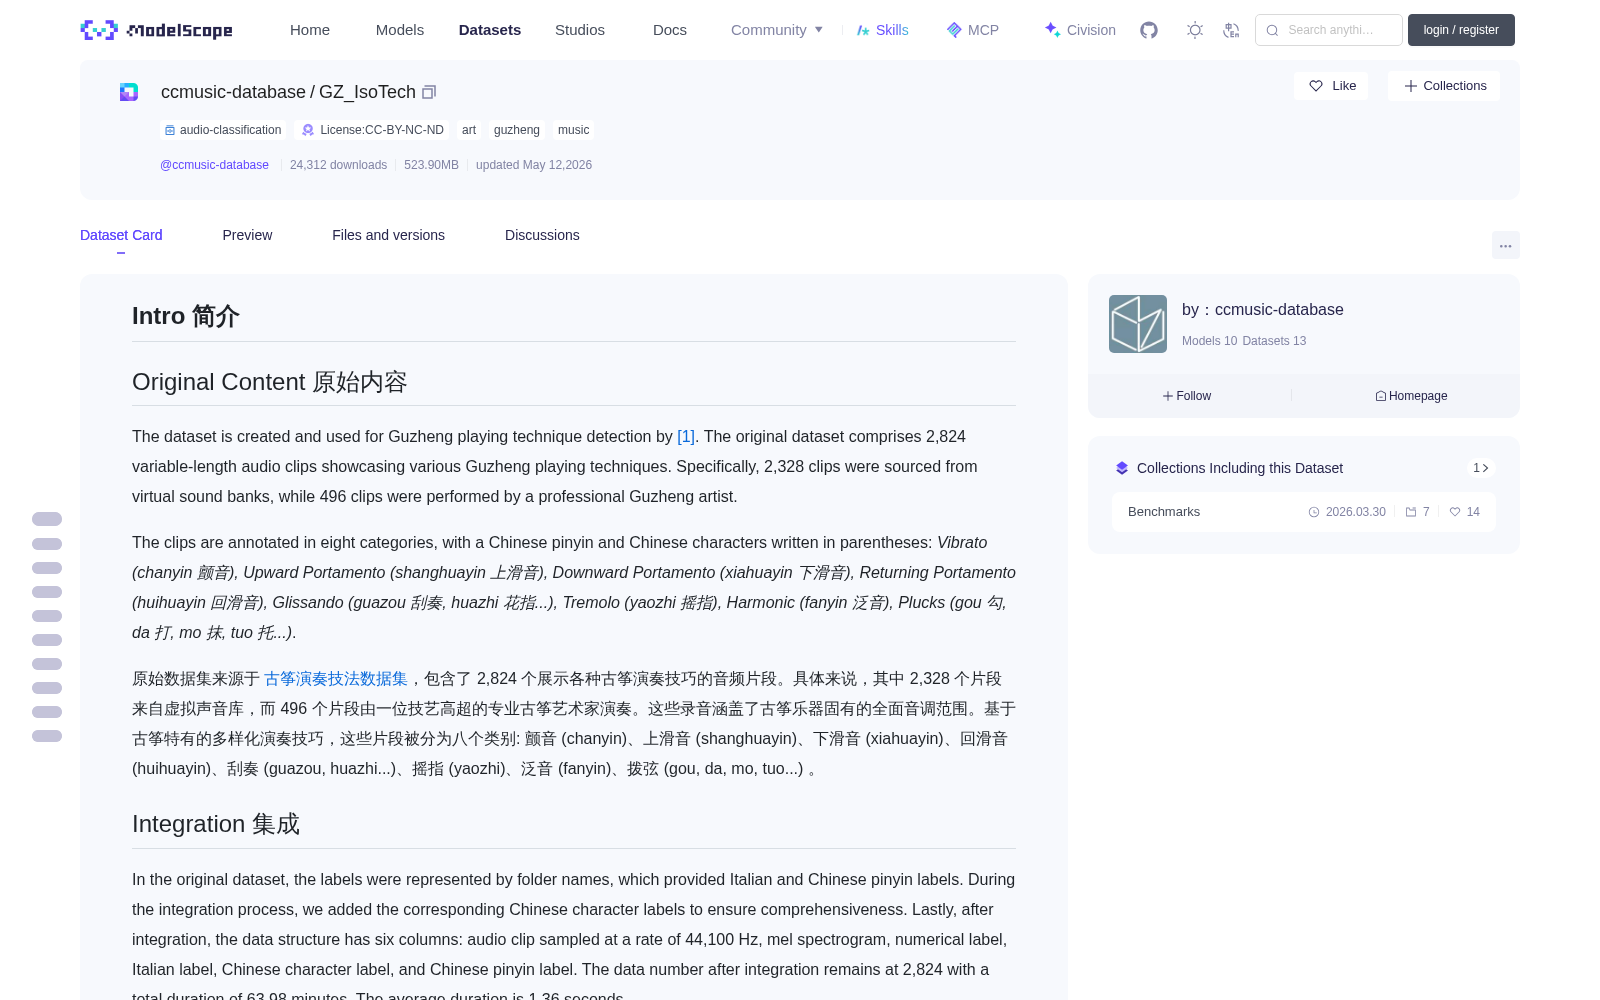Open the @ccmusic-database author link

pos(214,165)
